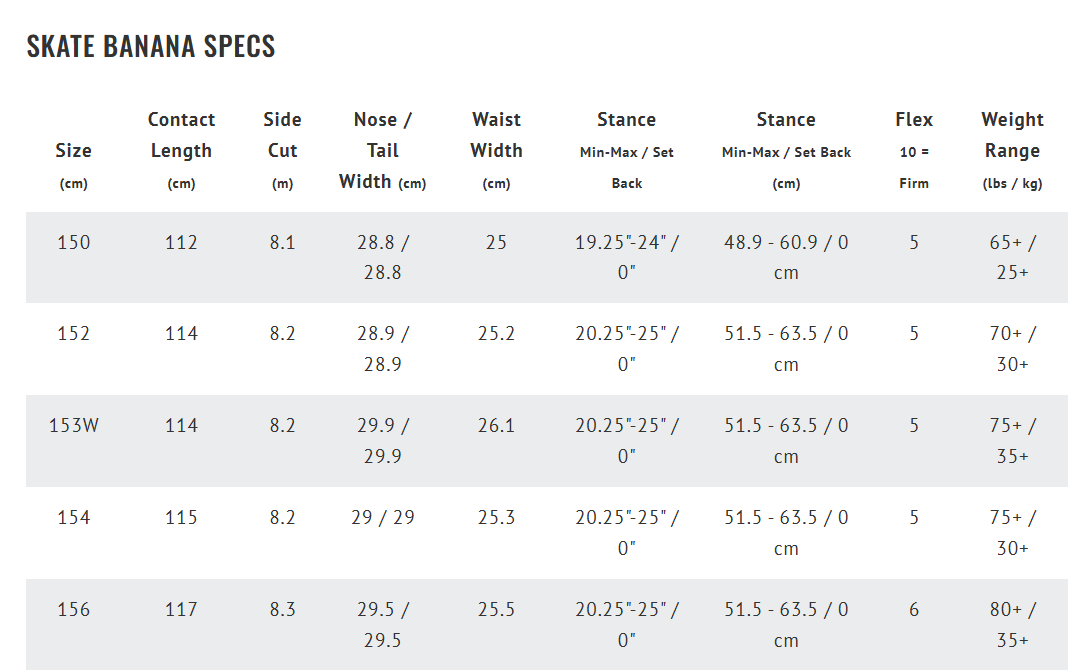
Task: Select the 150 size cell
Action: click(73, 242)
